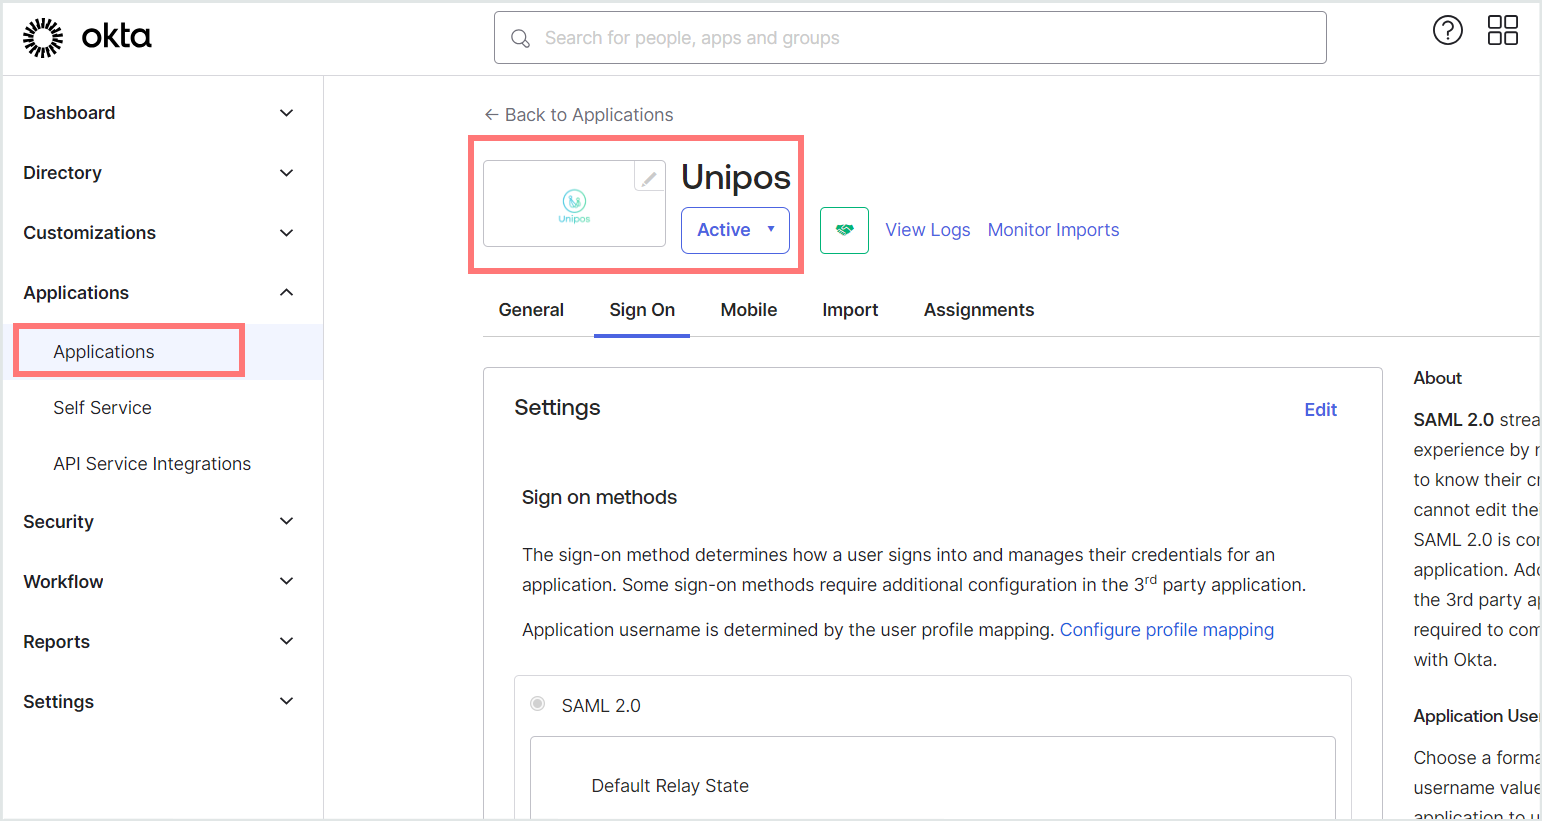This screenshot has height=821, width=1542.
Task: Open the help question mark icon
Action: [1447, 31]
